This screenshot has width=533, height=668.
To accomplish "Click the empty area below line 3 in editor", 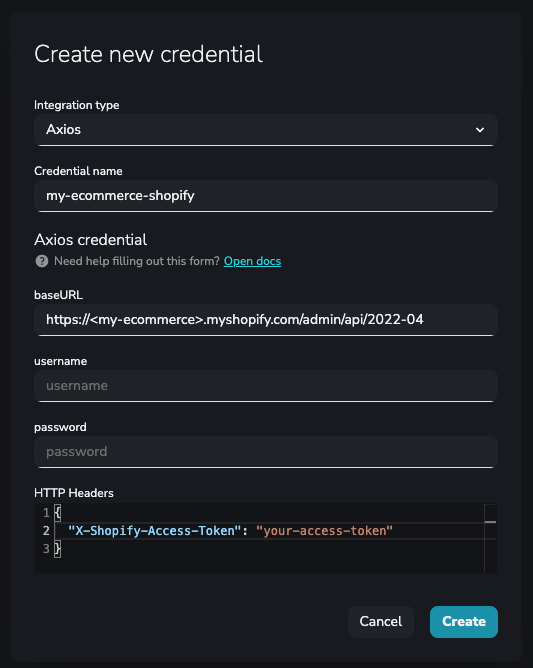I will tap(268, 565).
